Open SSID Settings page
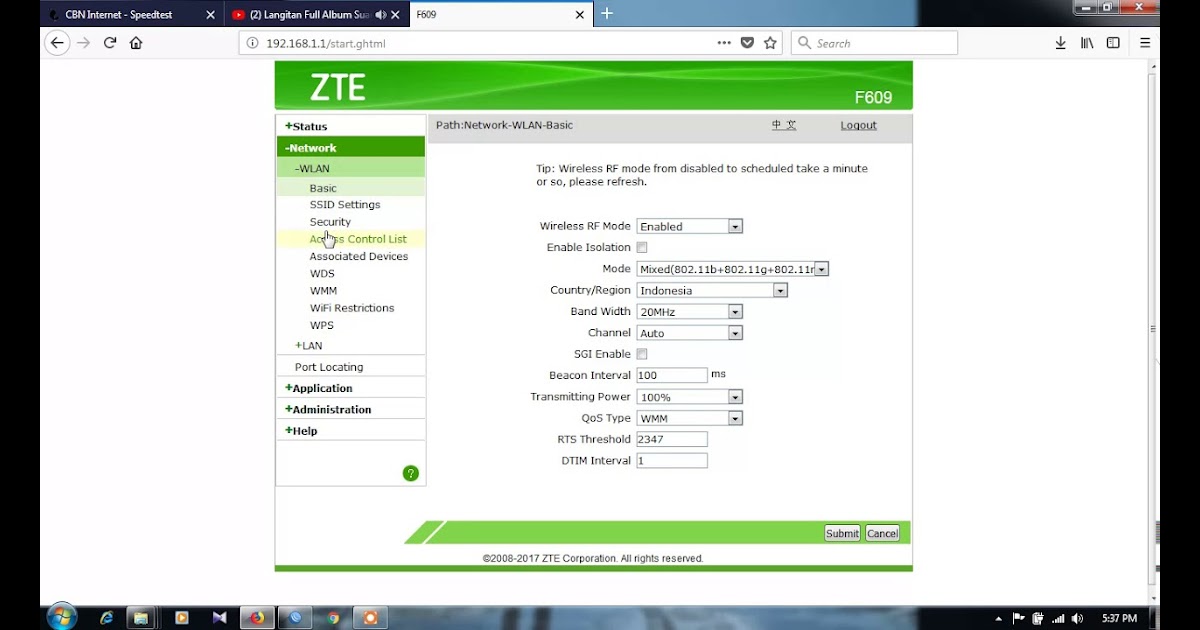Screen dimensions: 1200x630 (x=345, y=204)
